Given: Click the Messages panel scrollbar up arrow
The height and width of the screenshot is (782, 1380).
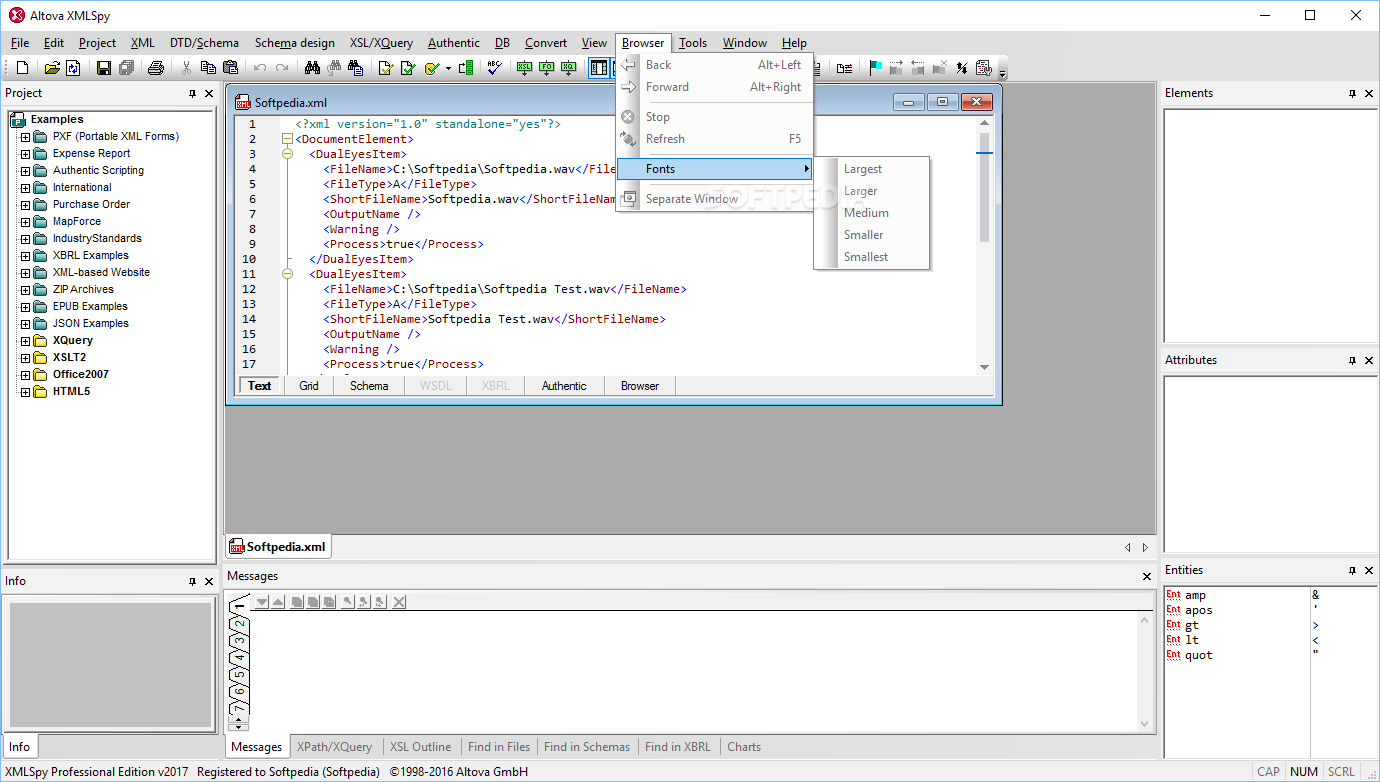Looking at the screenshot, I should point(1146,621).
